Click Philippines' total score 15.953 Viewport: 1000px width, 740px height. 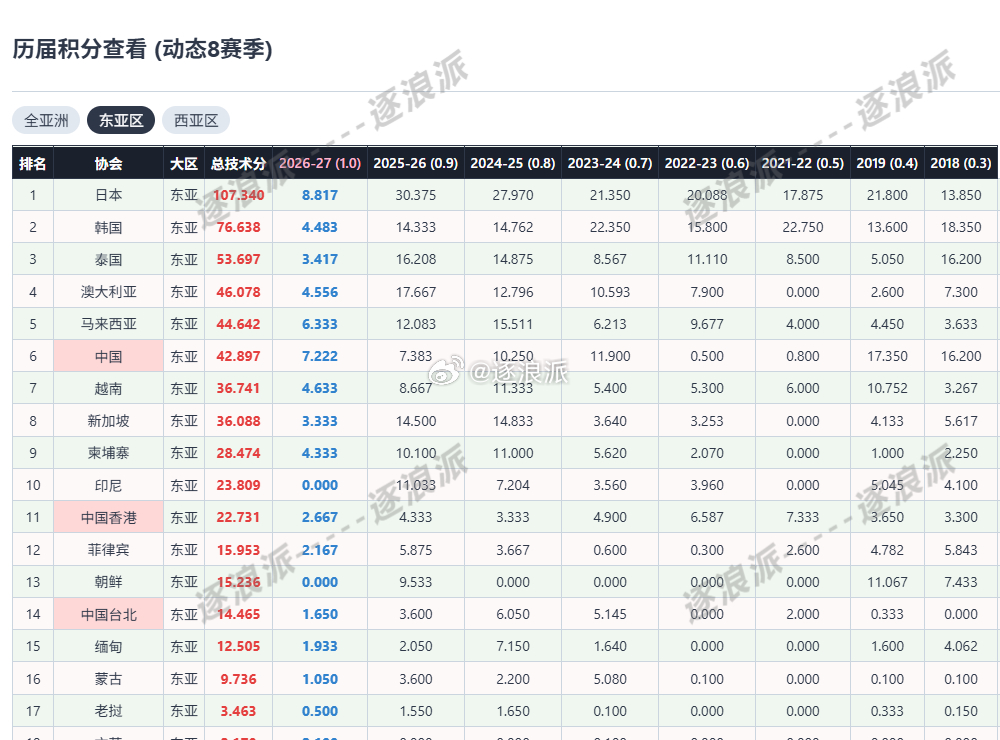click(x=239, y=550)
